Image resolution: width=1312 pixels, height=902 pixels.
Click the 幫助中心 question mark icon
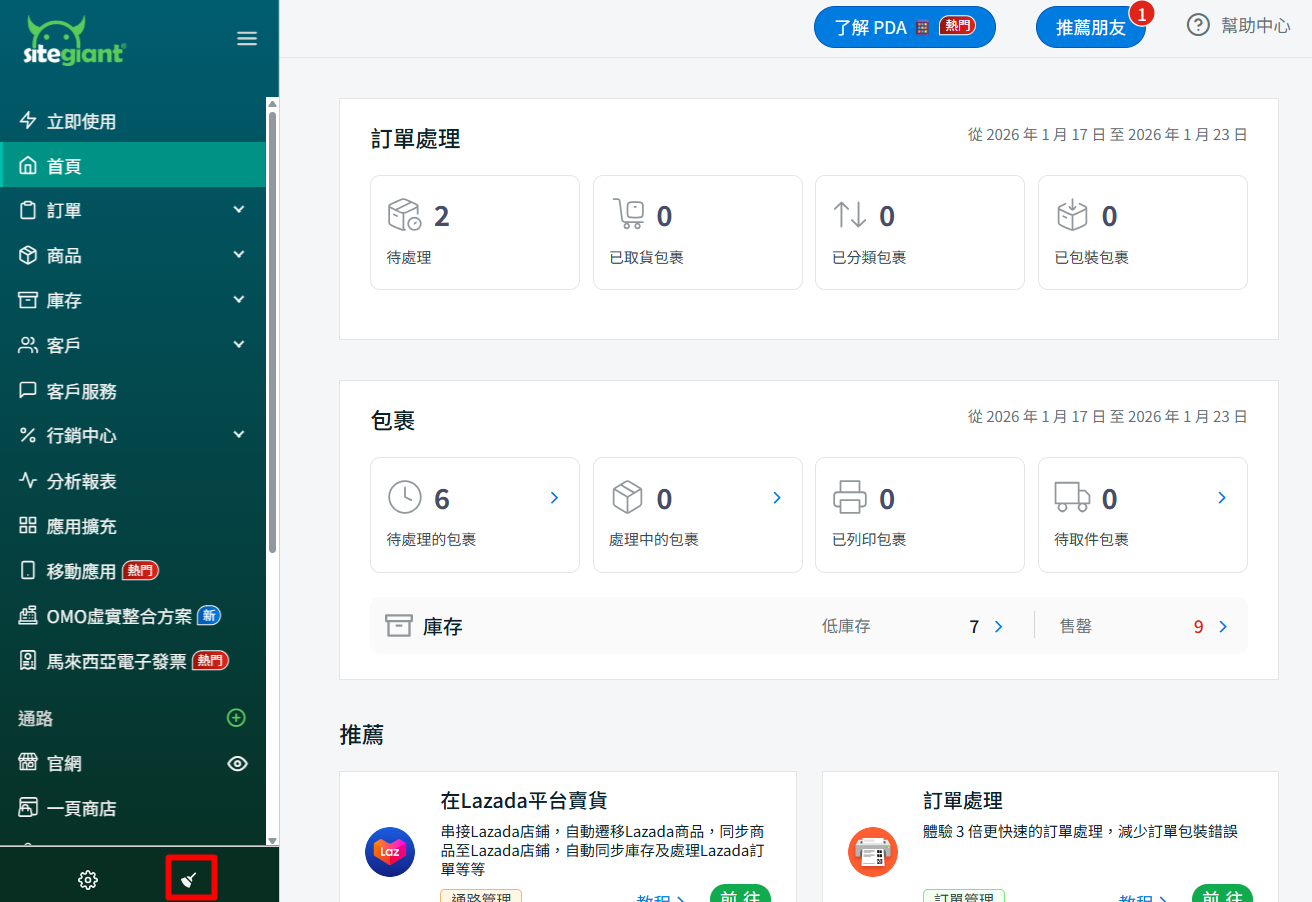pyautogui.click(x=1198, y=26)
